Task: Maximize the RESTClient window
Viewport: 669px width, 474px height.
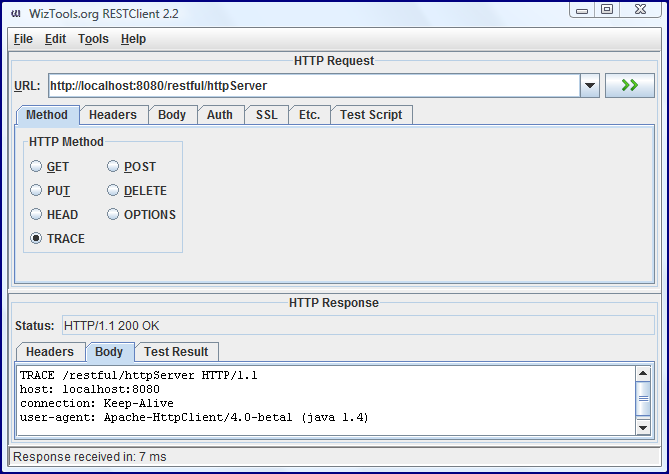Action: (x=607, y=9)
